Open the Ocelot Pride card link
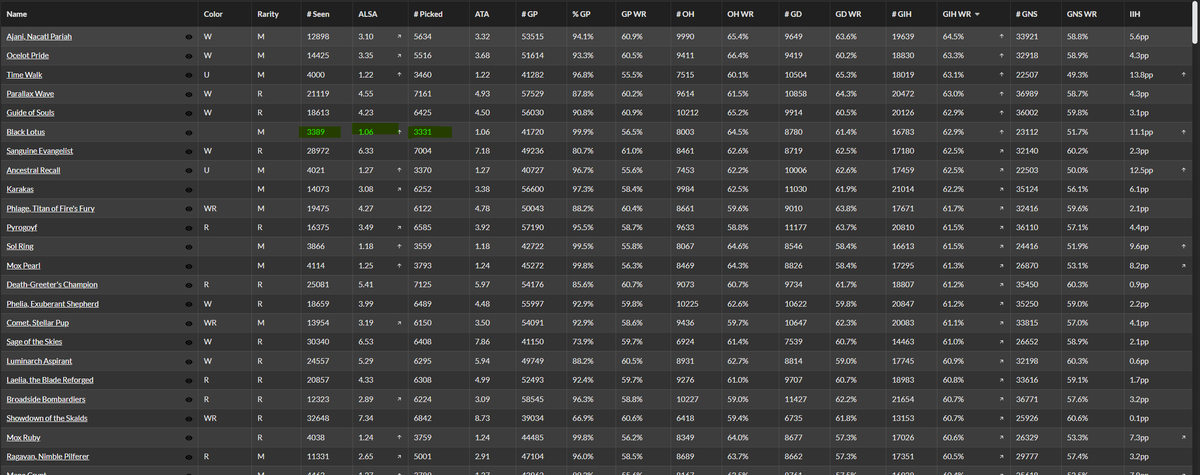The image size is (1200, 475). [28, 56]
